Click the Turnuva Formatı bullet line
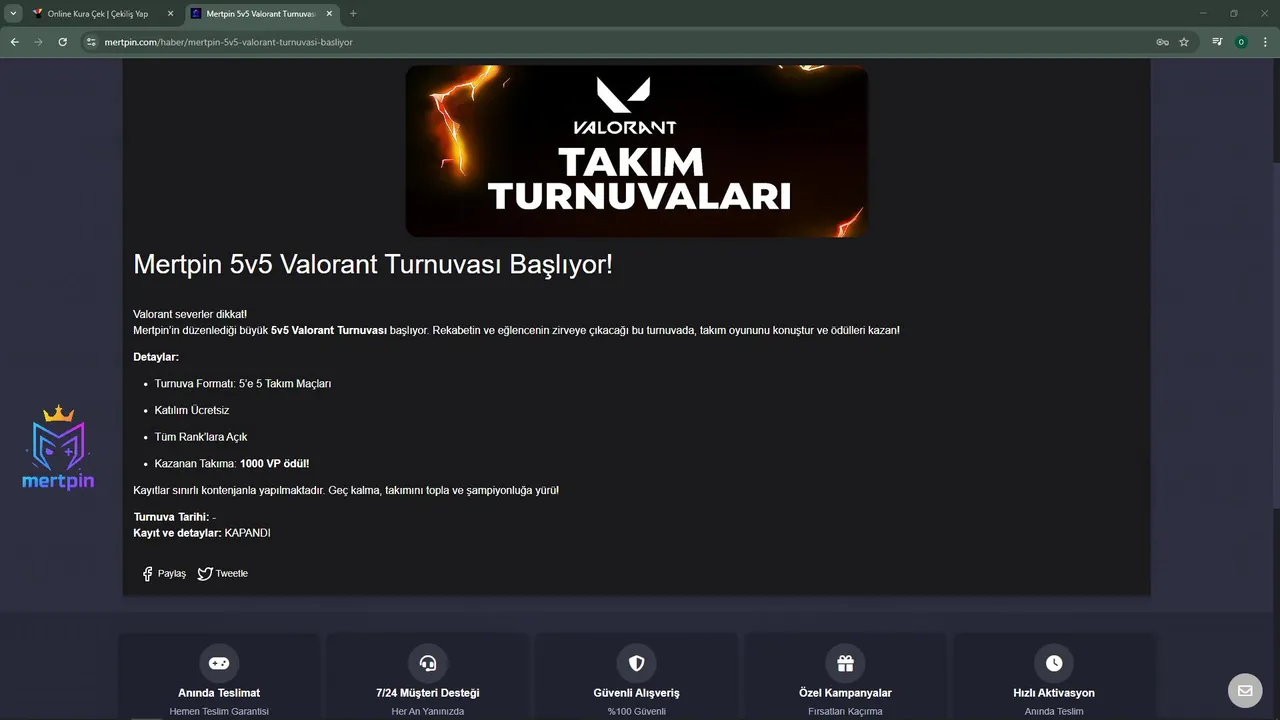The width and height of the screenshot is (1280, 720). (x=243, y=384)
